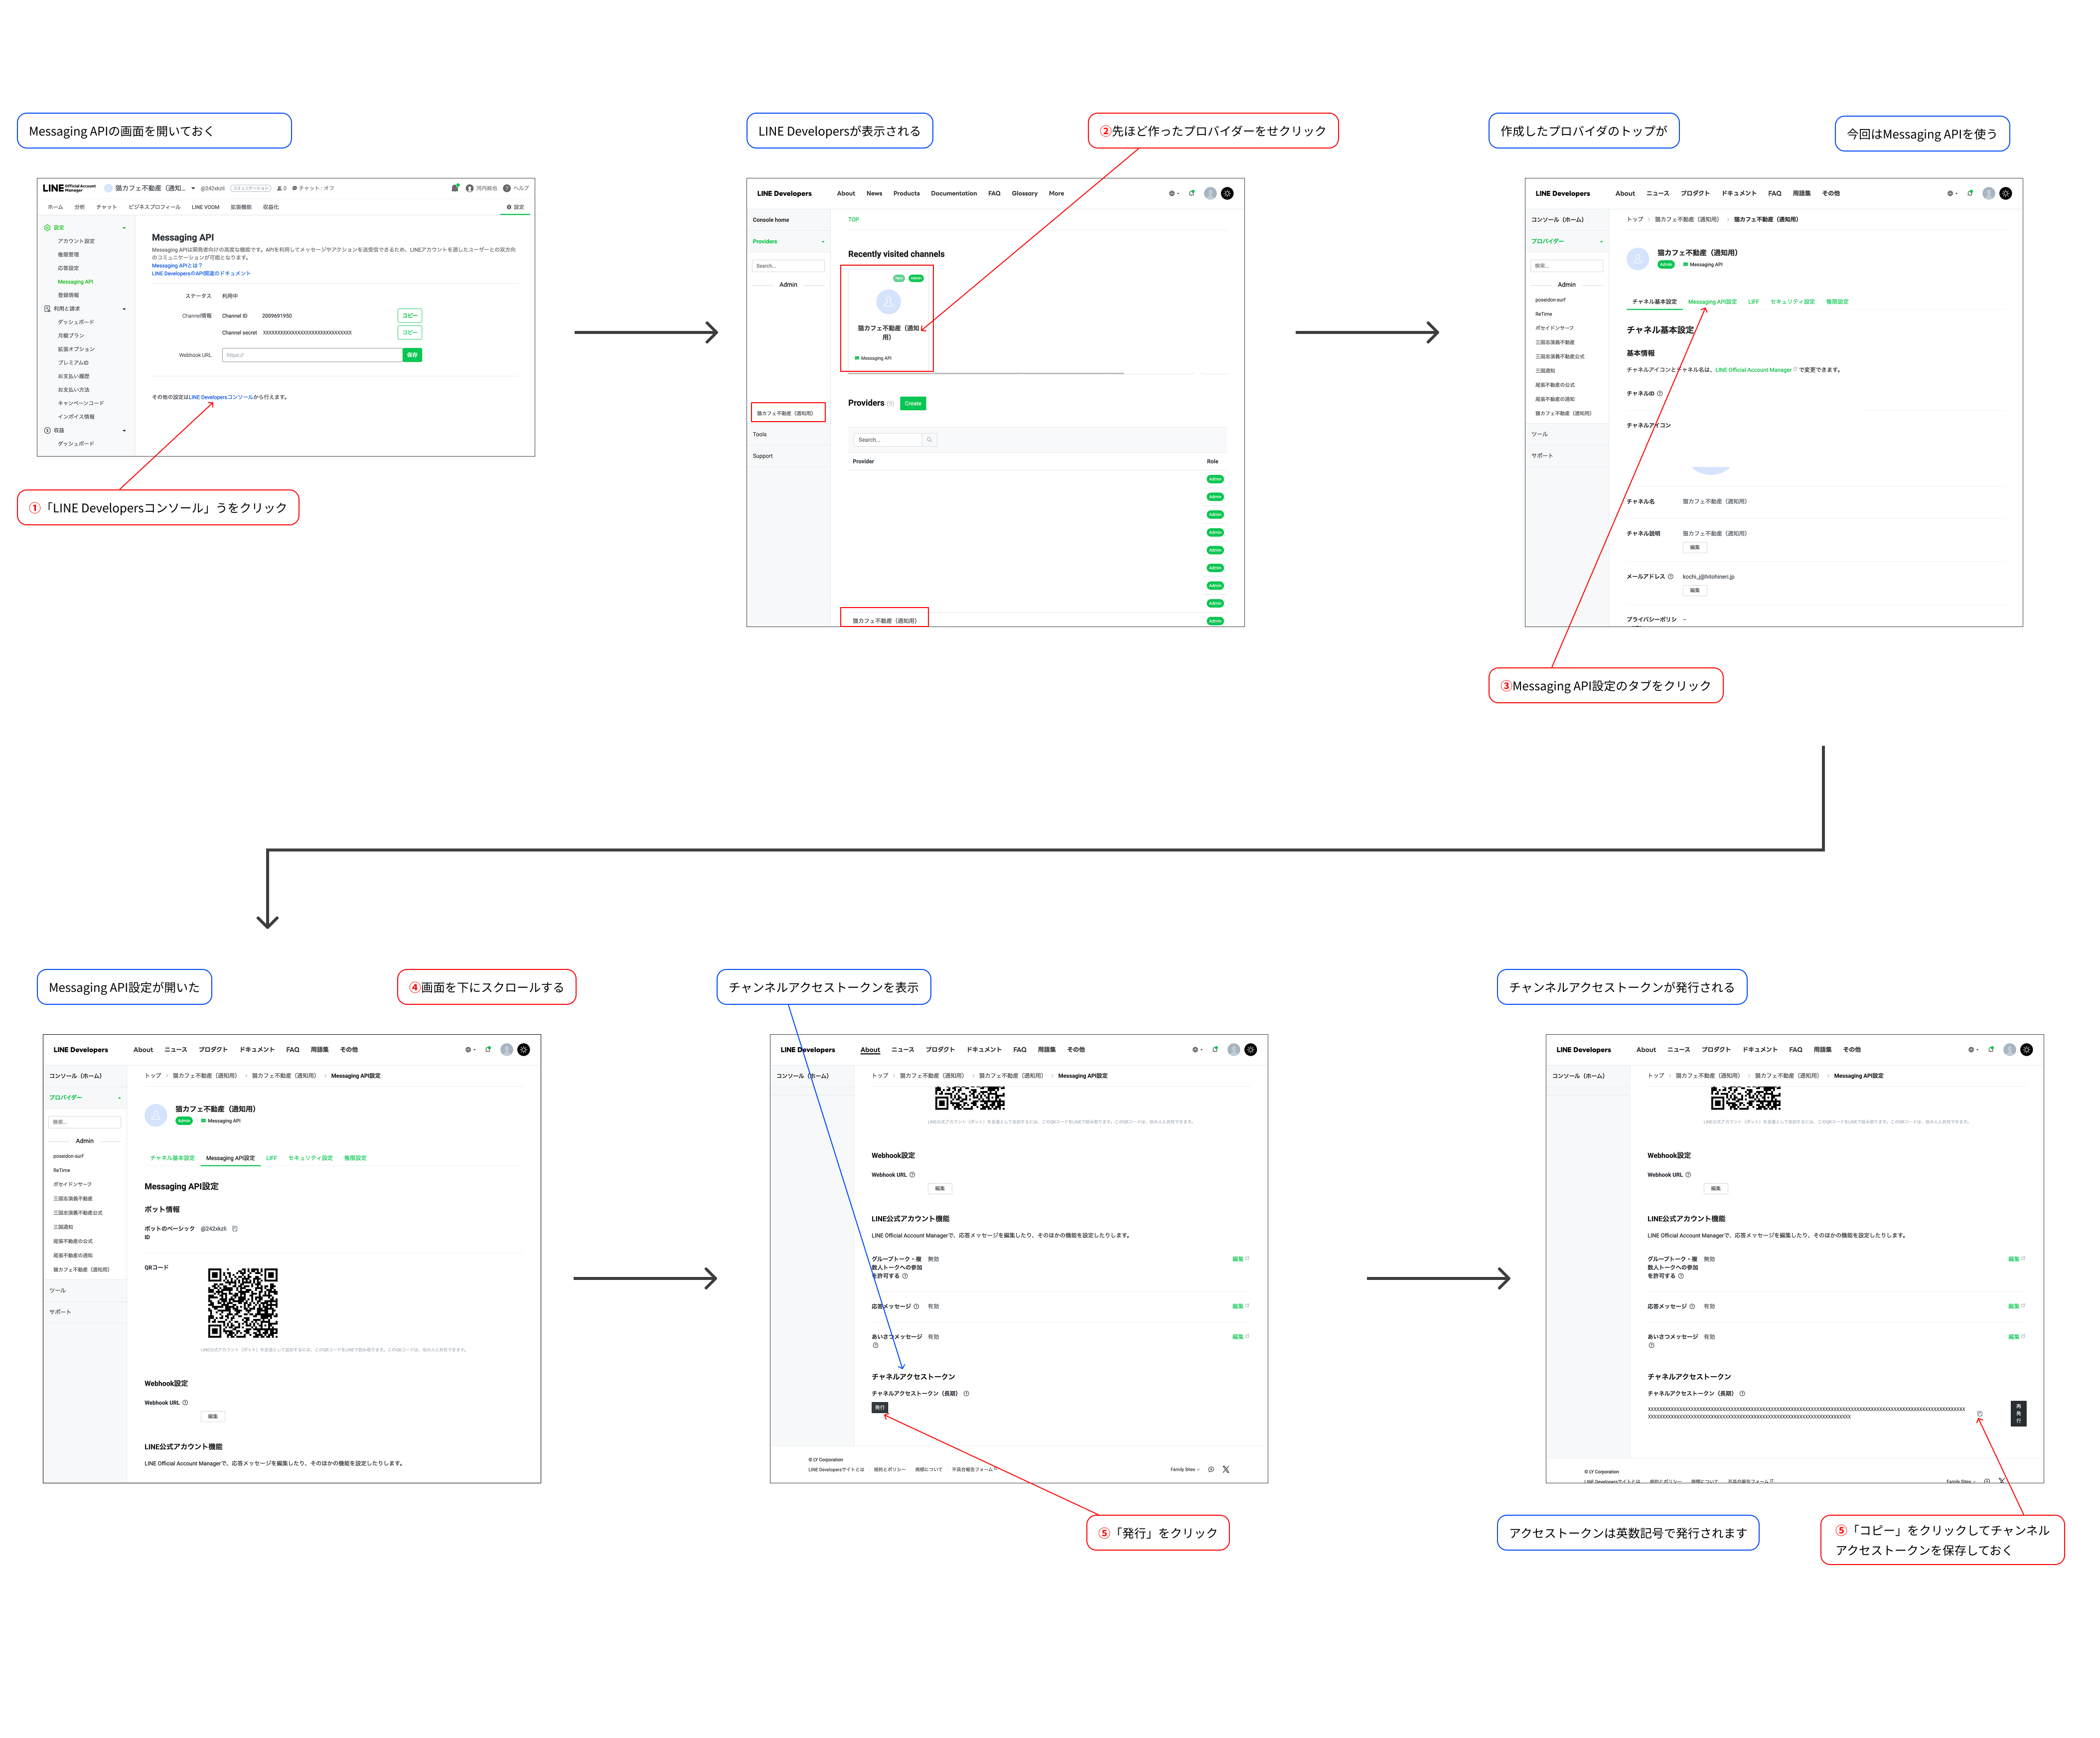Click the green Create button next to Providers
The width and height of the screenshot is (2100, 1738).
point(913,403)
